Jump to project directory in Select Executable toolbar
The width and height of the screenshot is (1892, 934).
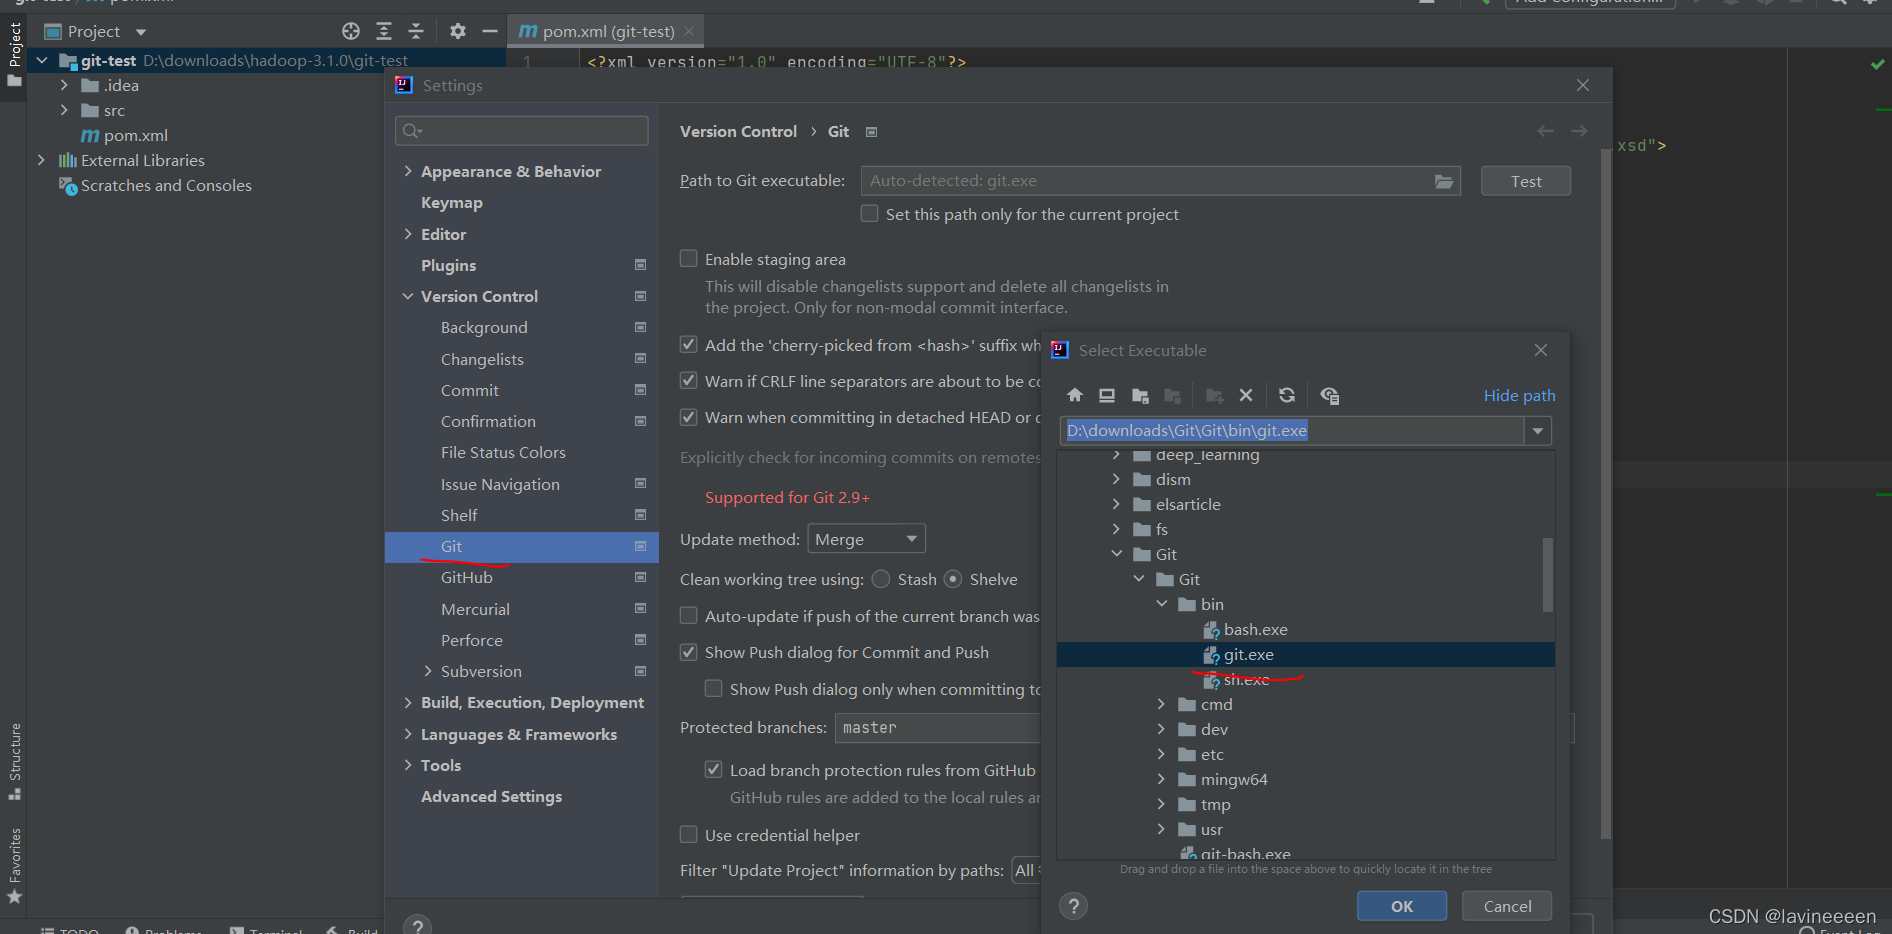[x=1140, y=396]
